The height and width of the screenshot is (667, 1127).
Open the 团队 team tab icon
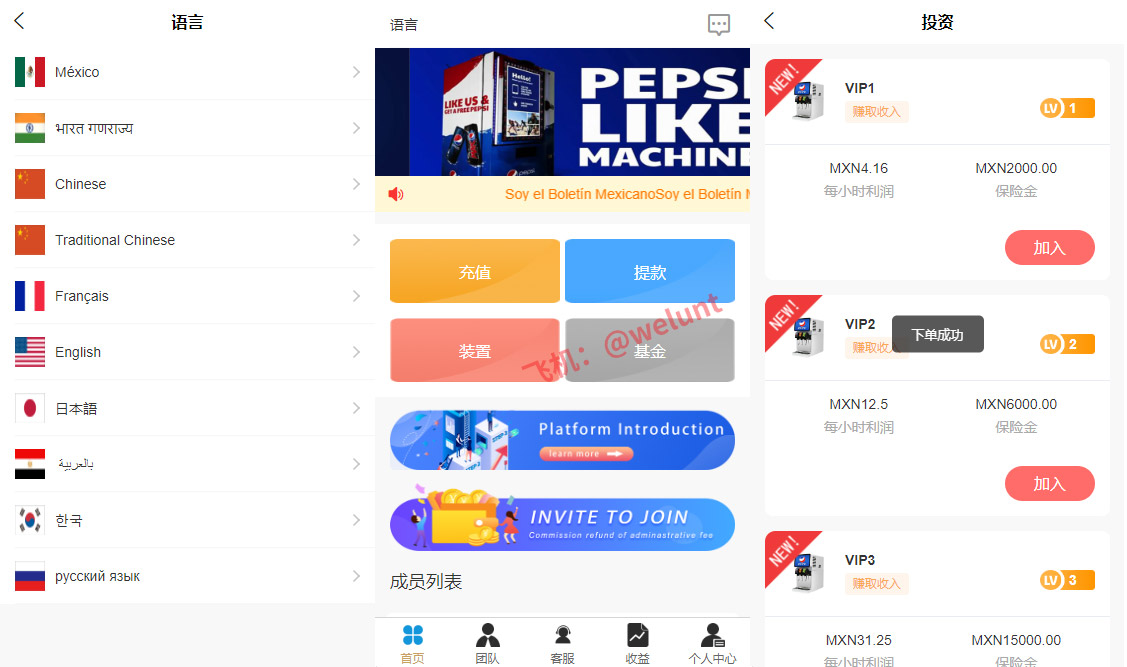pos(487,635)
